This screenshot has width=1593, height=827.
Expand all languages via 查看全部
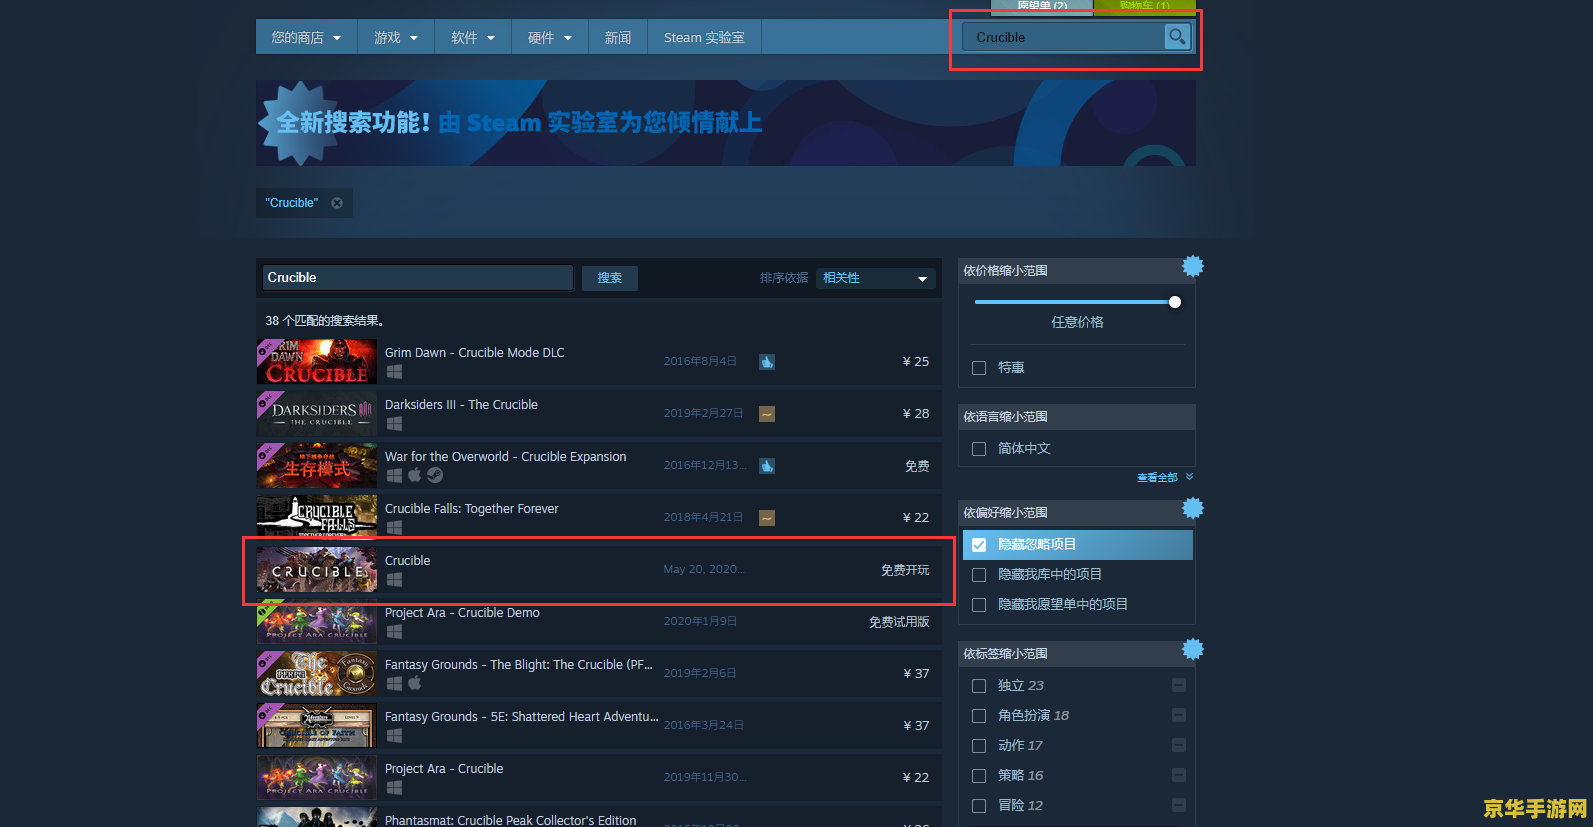(1165, 478)
